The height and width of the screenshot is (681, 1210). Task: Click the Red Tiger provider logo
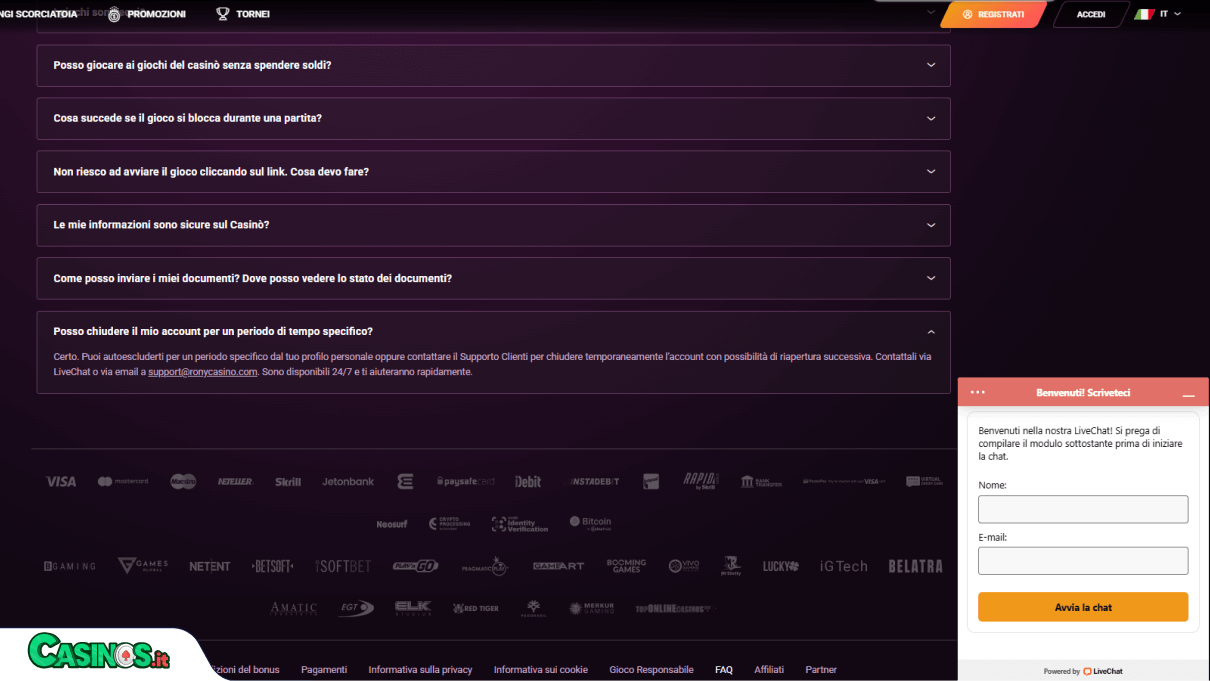point(476,608)
